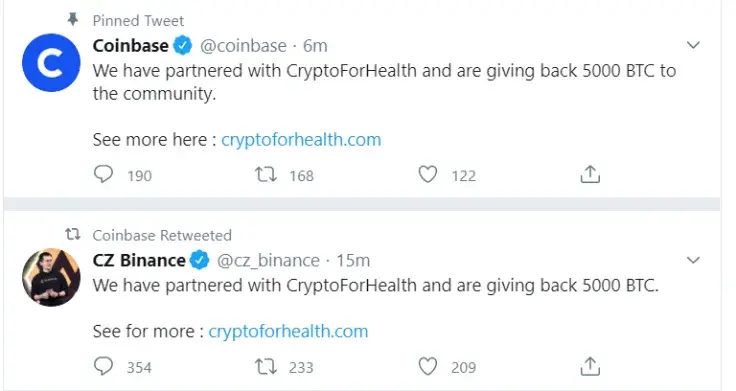Open the Coinbase display name
This screenshot has width=736, height=391.
coord(130,46)
